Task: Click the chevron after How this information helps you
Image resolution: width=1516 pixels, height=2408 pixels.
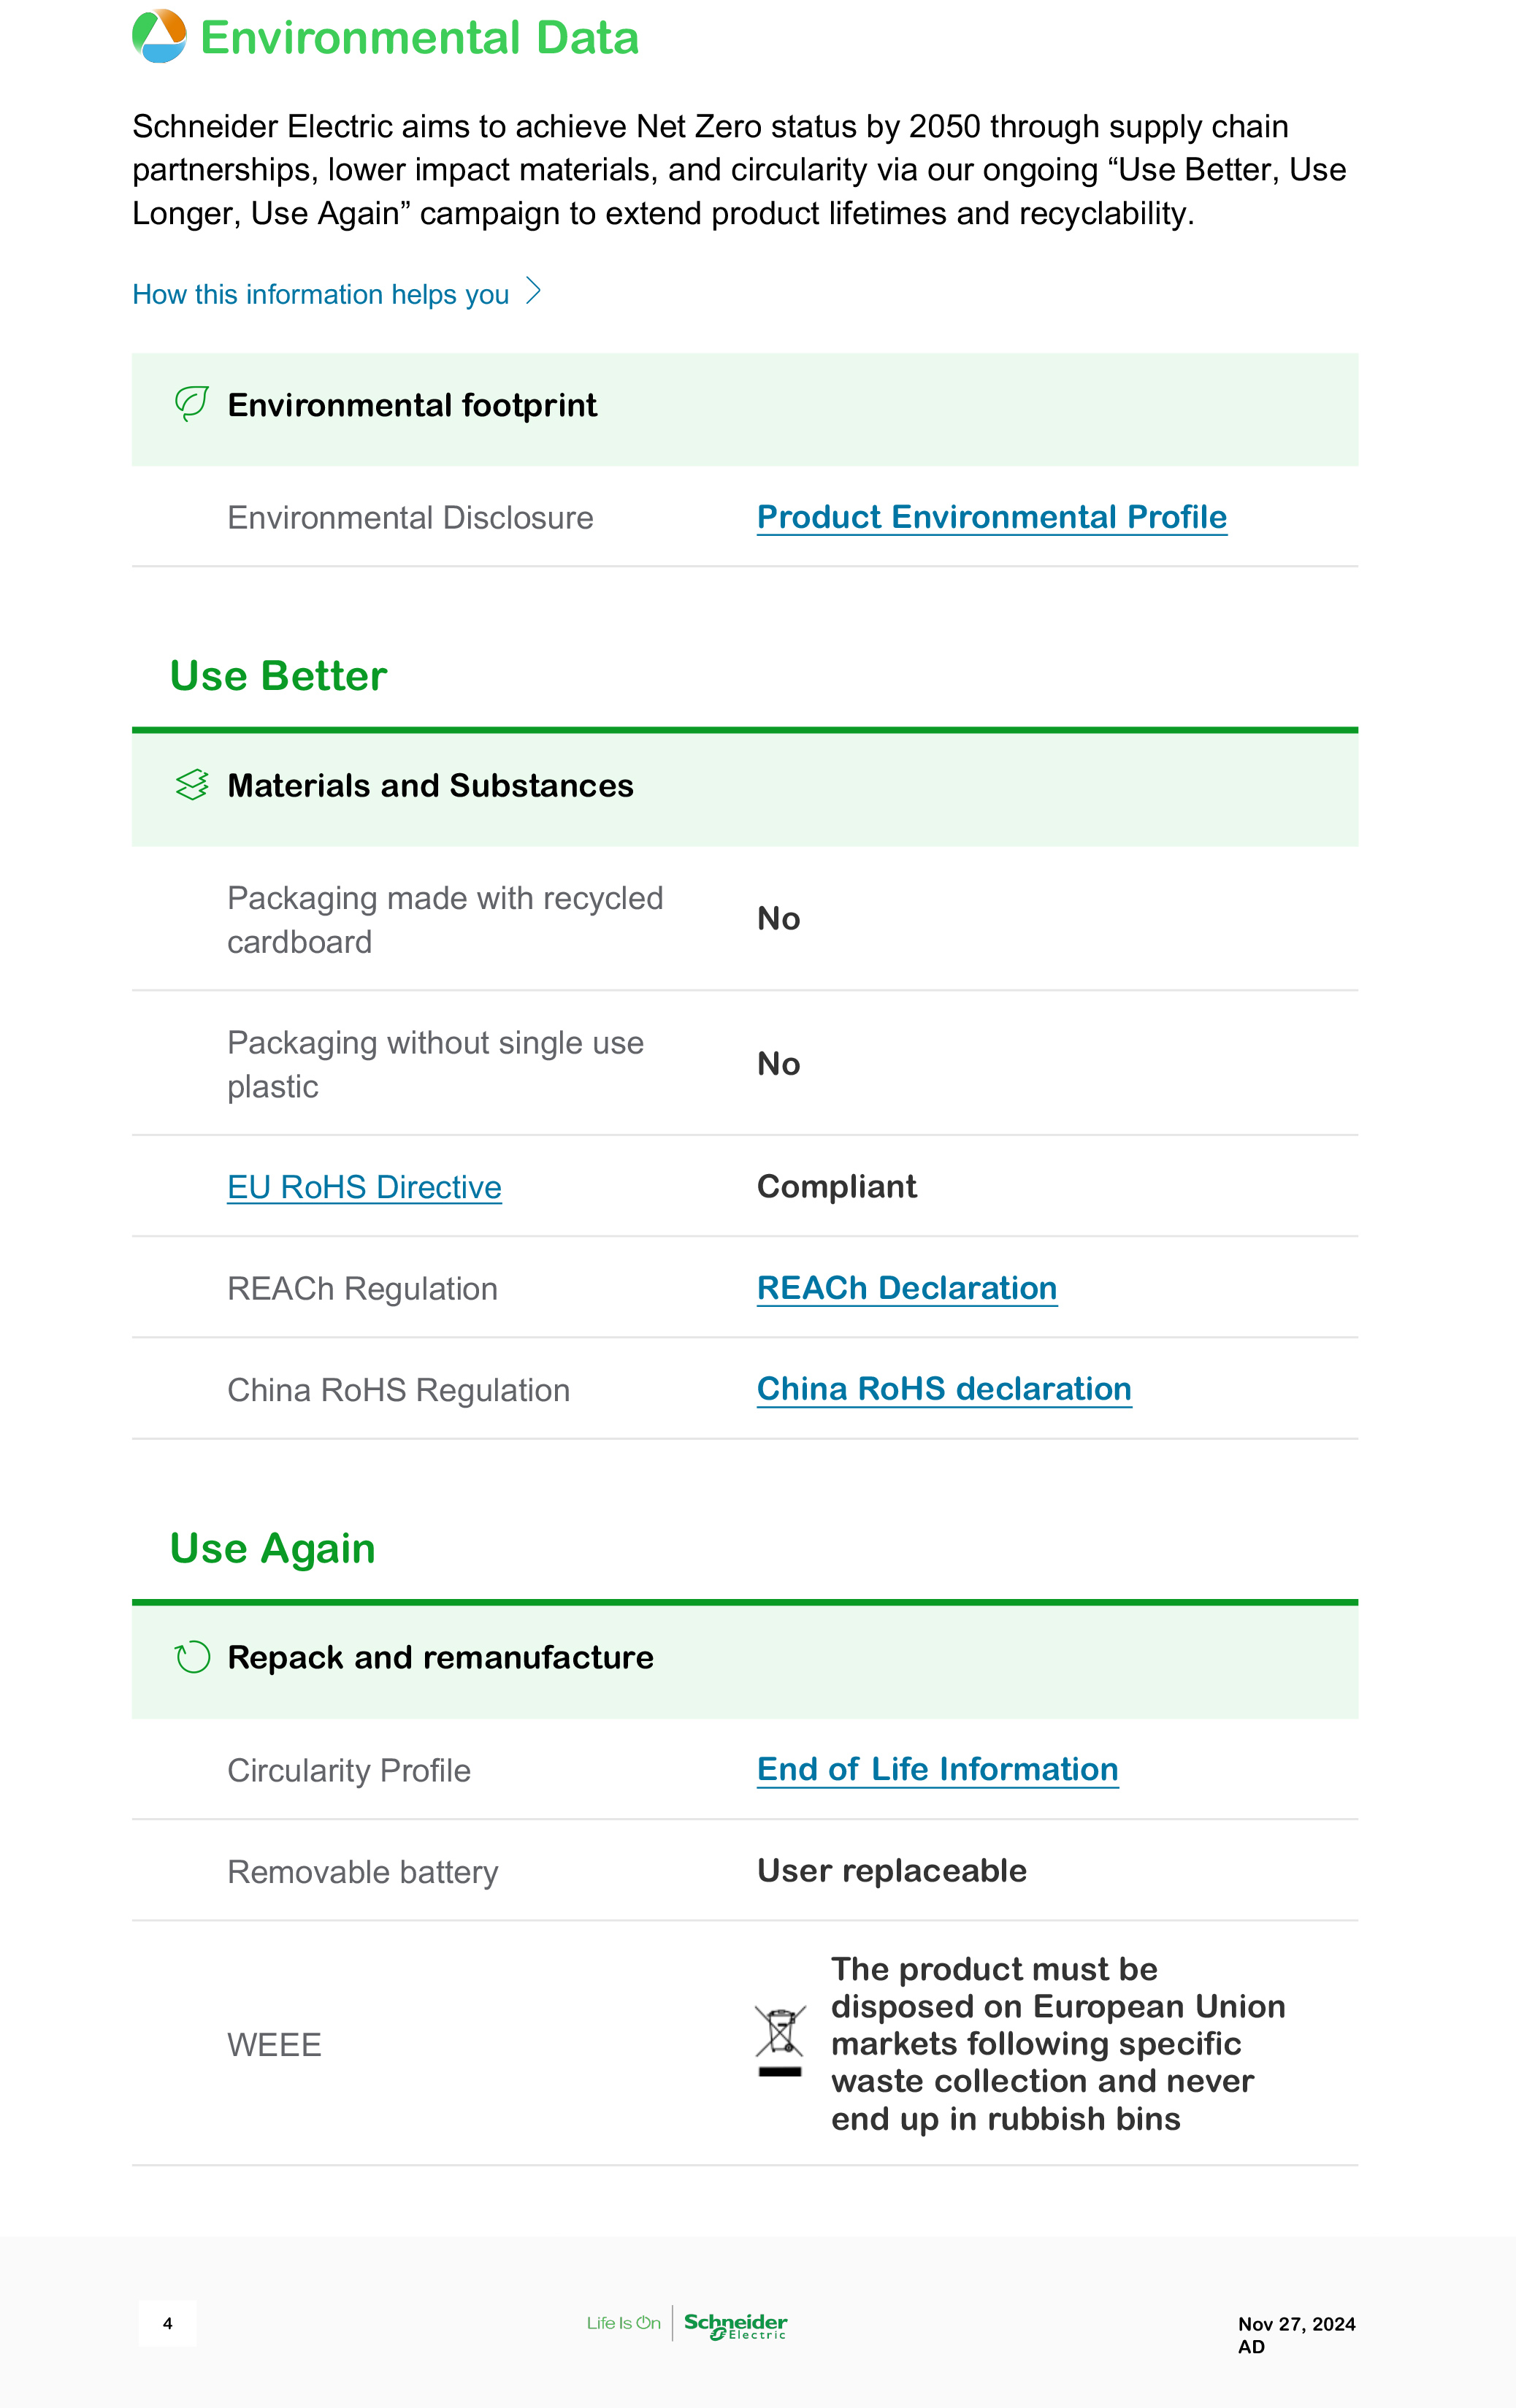Action: tap(534, 292)
